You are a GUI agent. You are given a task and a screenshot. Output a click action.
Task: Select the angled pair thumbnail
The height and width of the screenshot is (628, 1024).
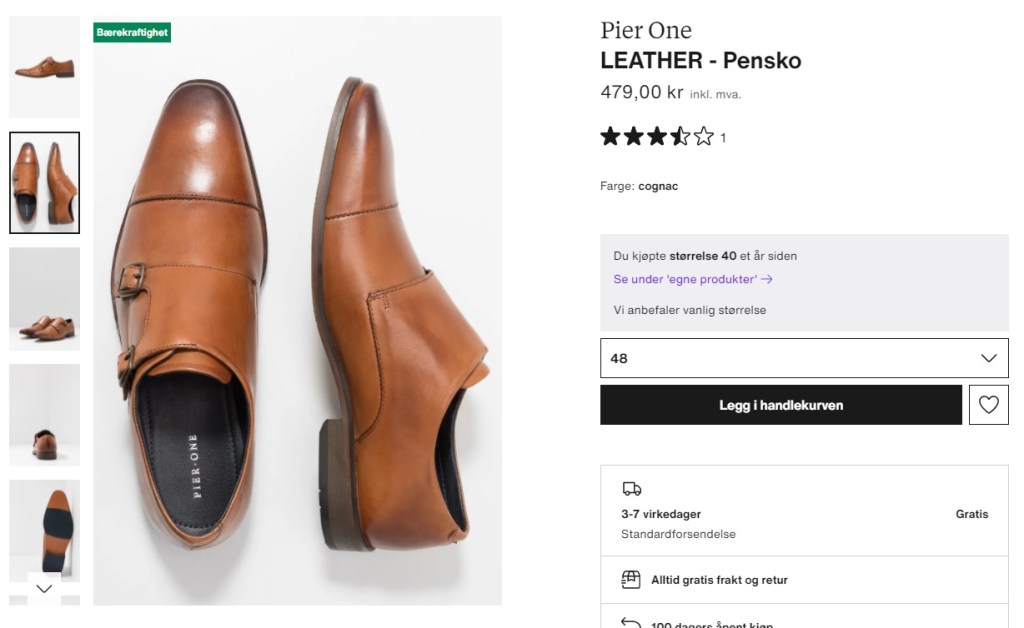44,299
